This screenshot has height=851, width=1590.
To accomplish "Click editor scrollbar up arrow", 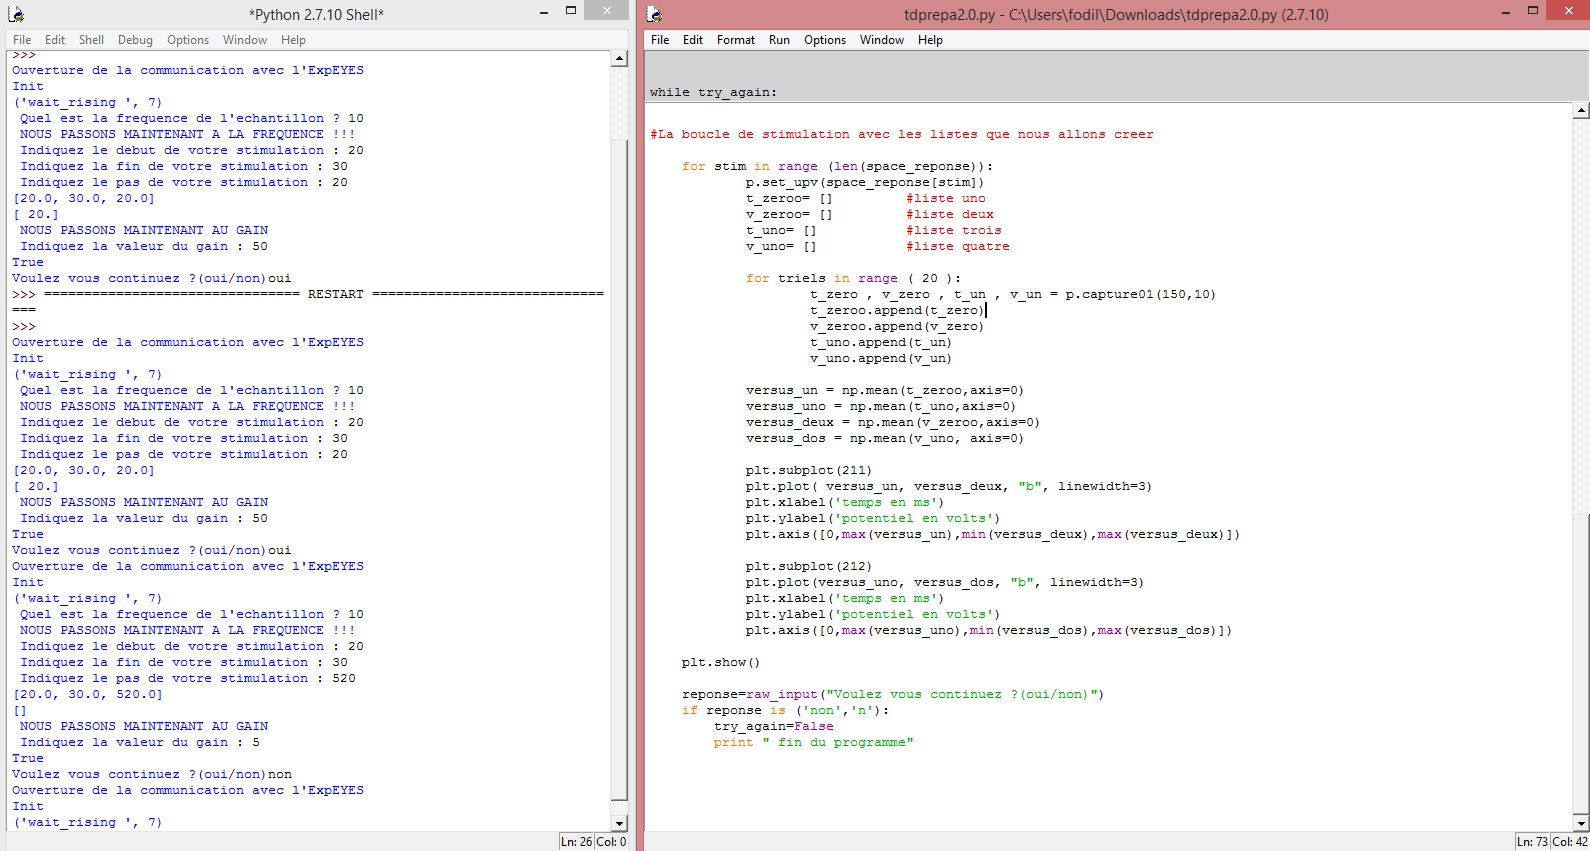I will point(1581,110).
